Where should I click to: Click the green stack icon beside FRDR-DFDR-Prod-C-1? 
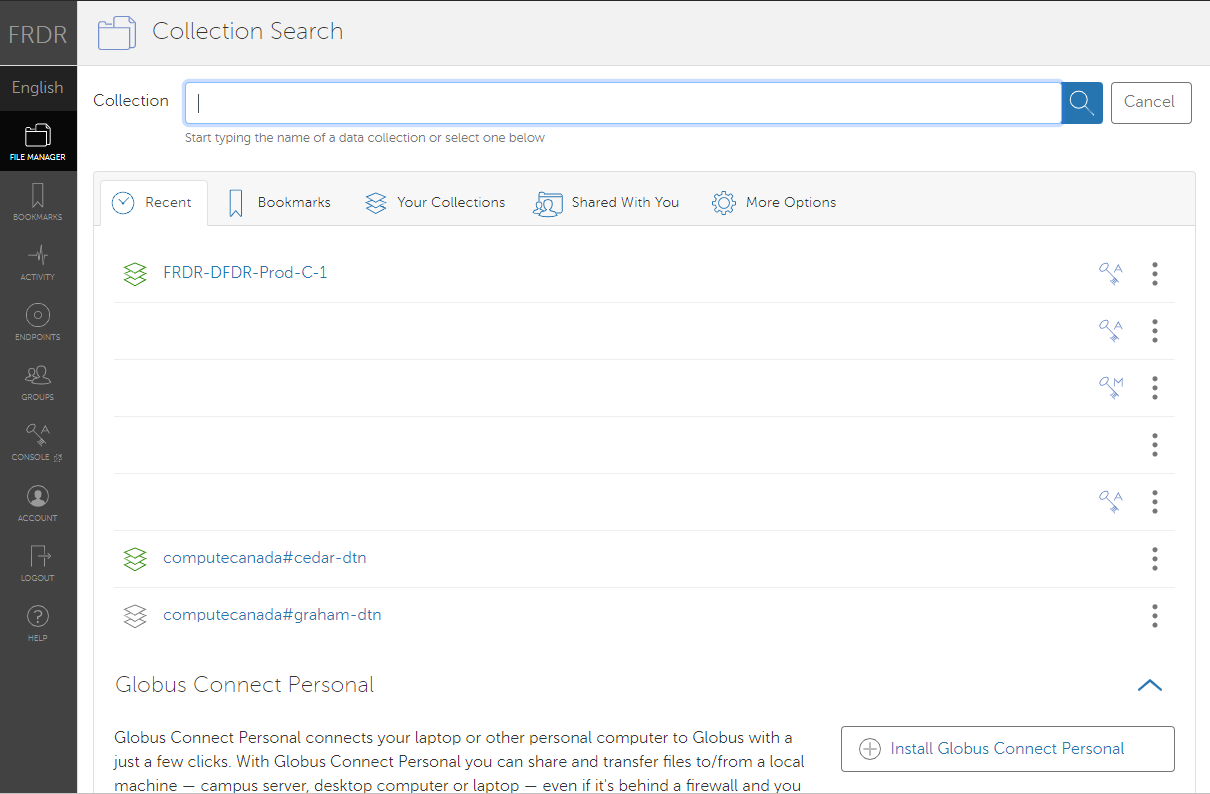tap(135, 273)
